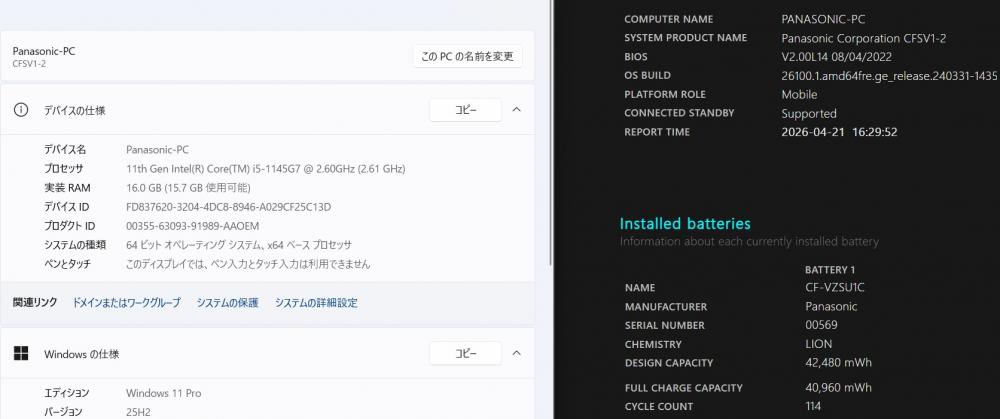Image resolution: width=1000 pixels, height=419 pixels.
Task: Select the report time 2026-04-21 value
Action: (839, 132)
